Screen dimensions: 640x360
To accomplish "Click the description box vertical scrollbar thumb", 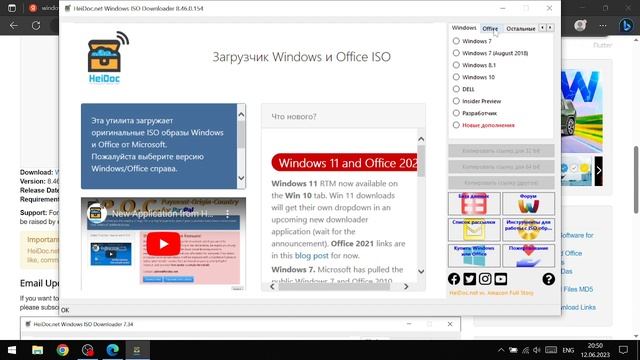I will [x=241, y=134].
